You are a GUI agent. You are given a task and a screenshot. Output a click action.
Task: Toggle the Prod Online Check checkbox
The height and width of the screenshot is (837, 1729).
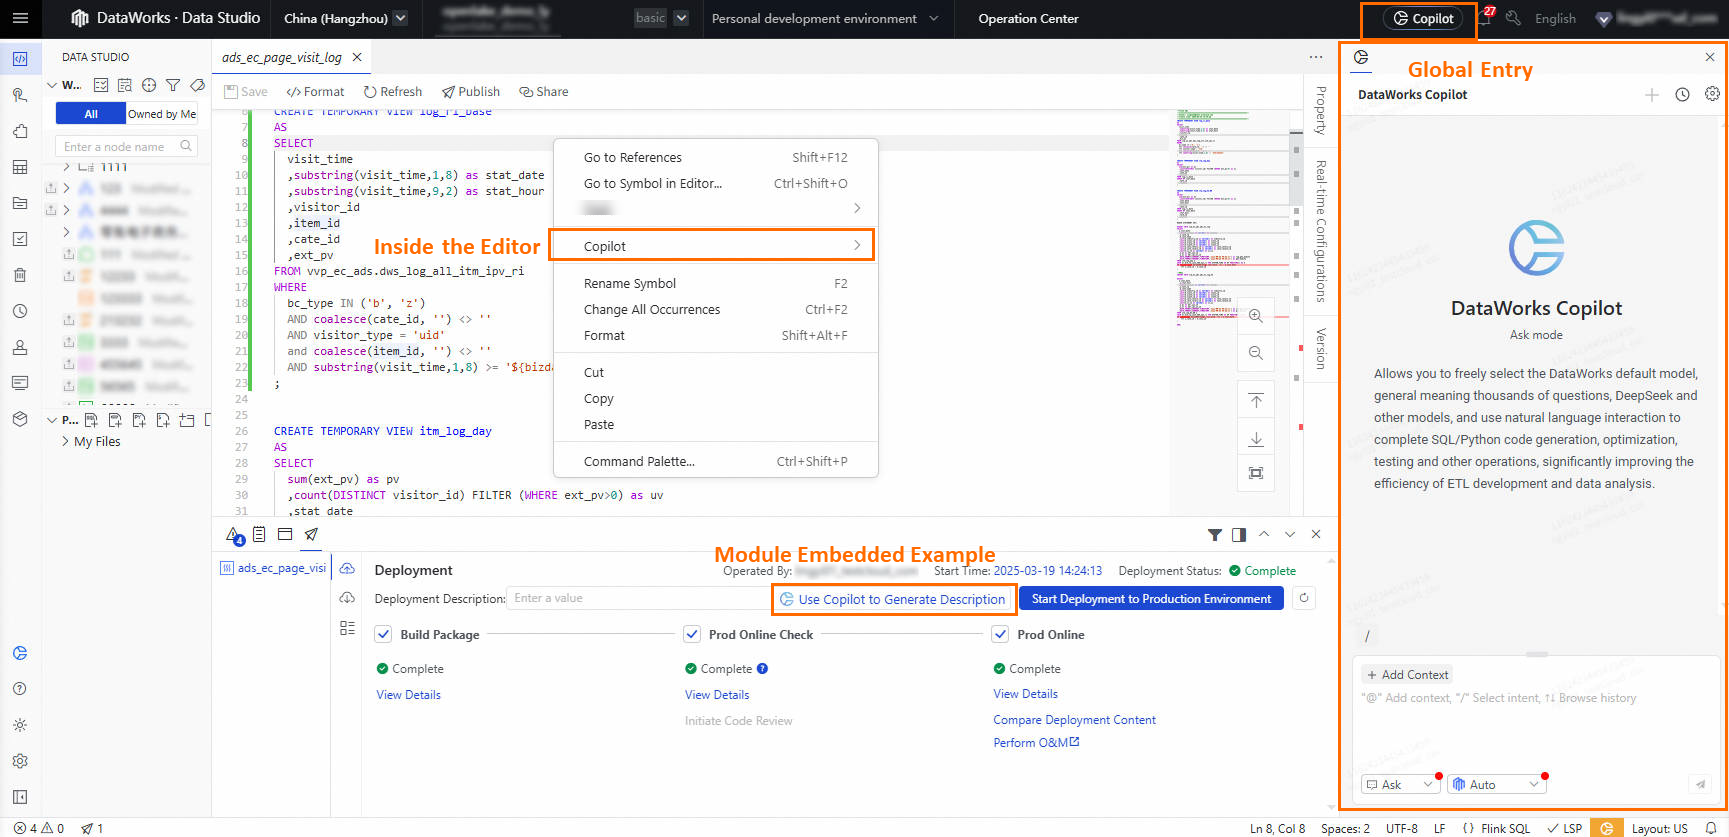692,634
